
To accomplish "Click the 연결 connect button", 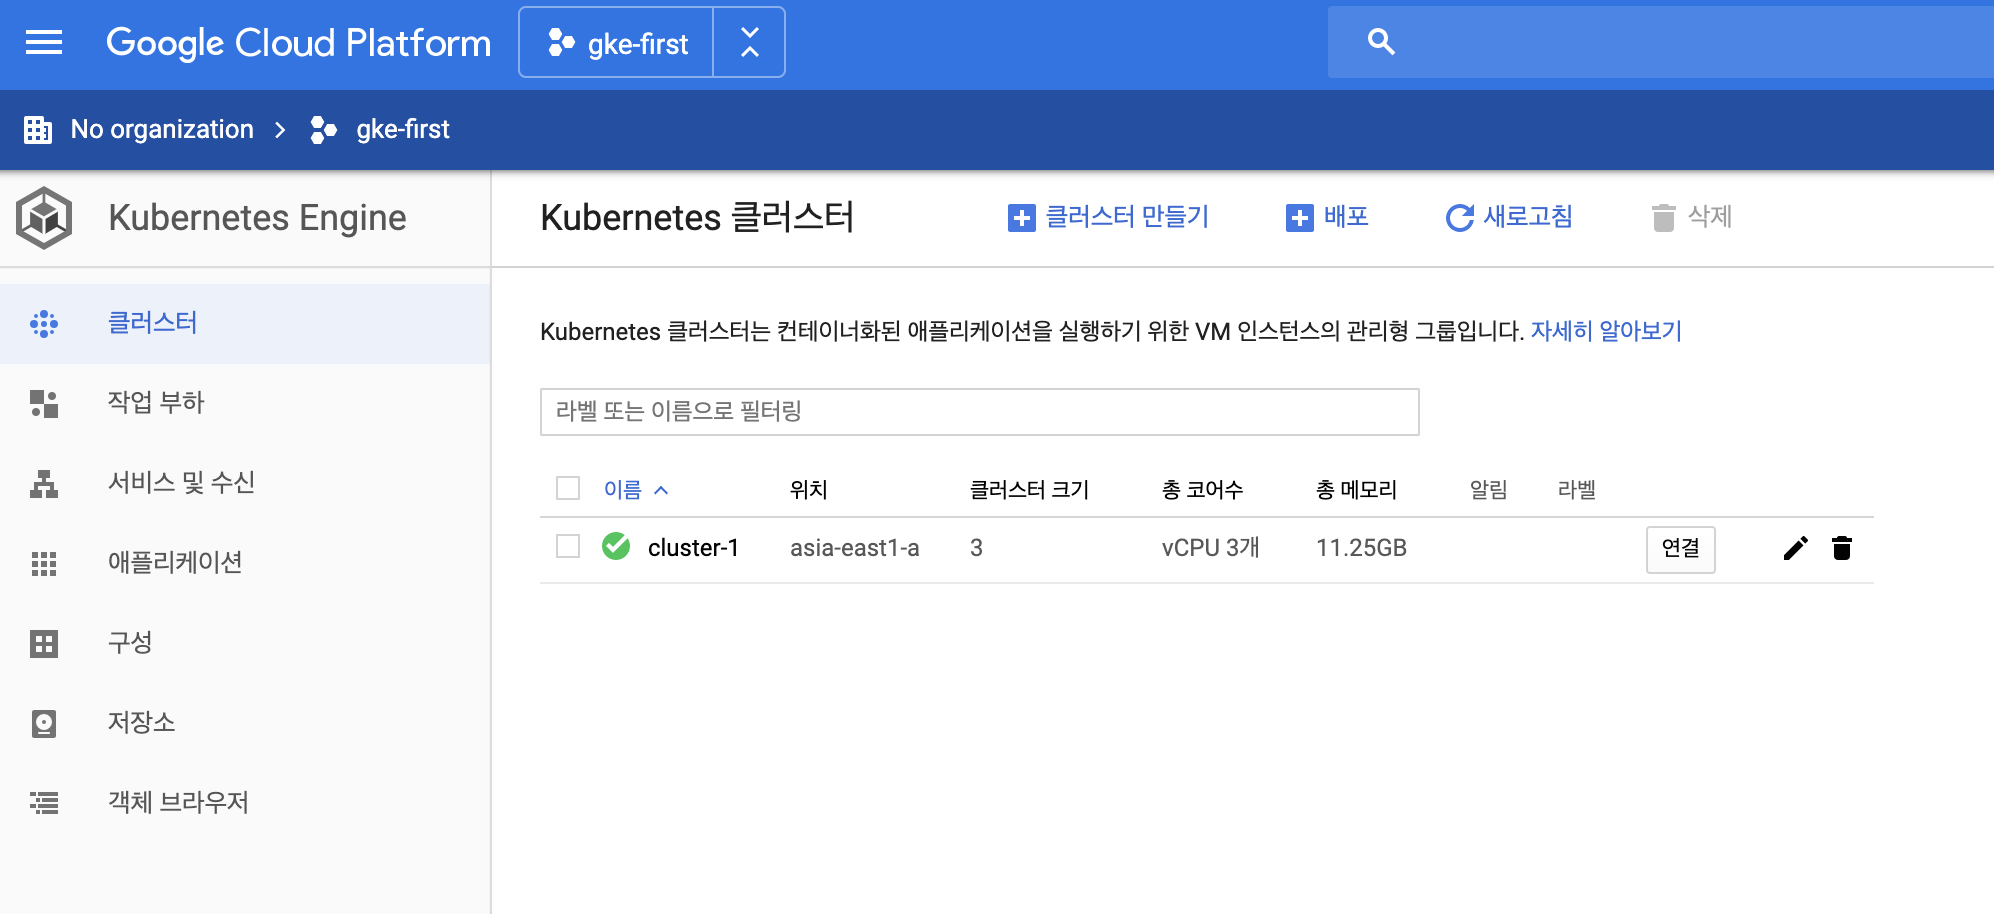I will click(1681, 549).
